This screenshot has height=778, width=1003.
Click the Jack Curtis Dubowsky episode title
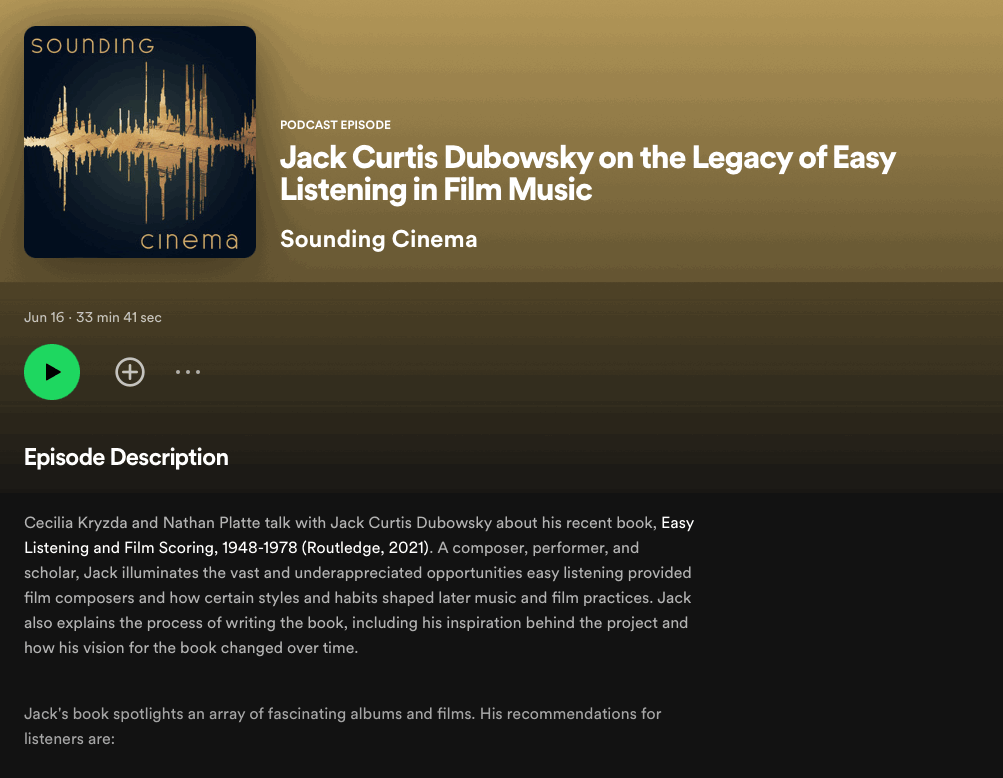tap(588, 173)
